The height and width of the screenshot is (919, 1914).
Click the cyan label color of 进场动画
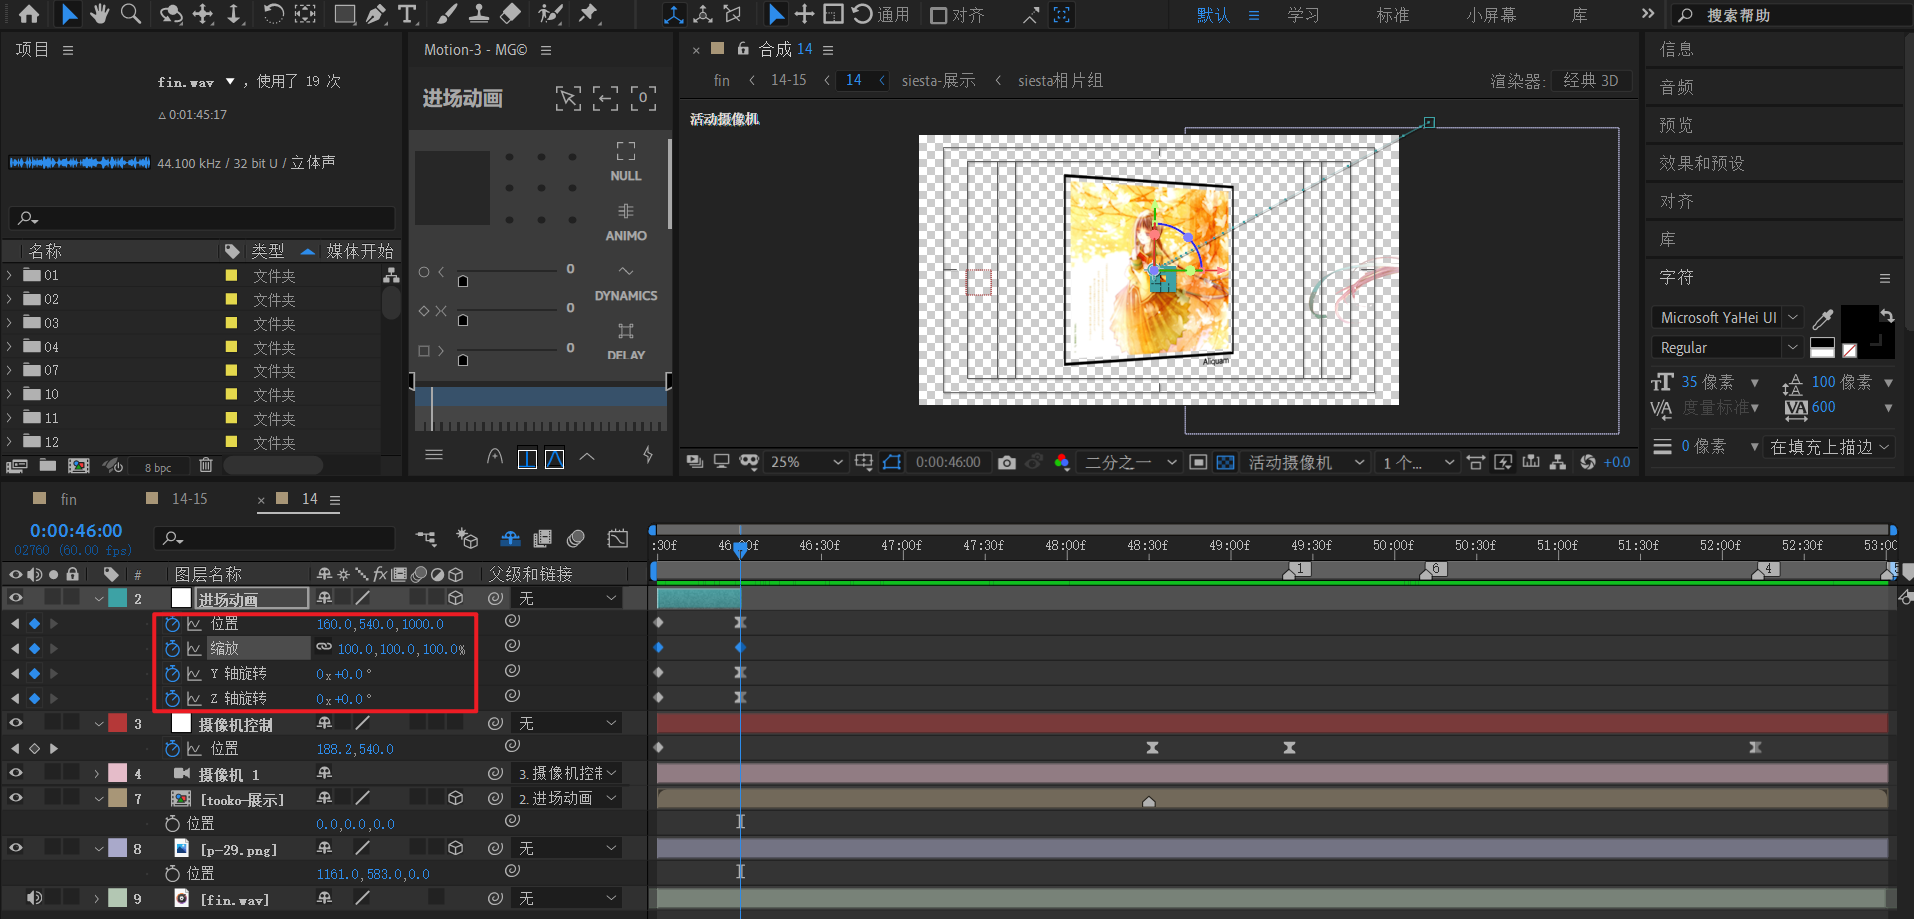point(118,598)
